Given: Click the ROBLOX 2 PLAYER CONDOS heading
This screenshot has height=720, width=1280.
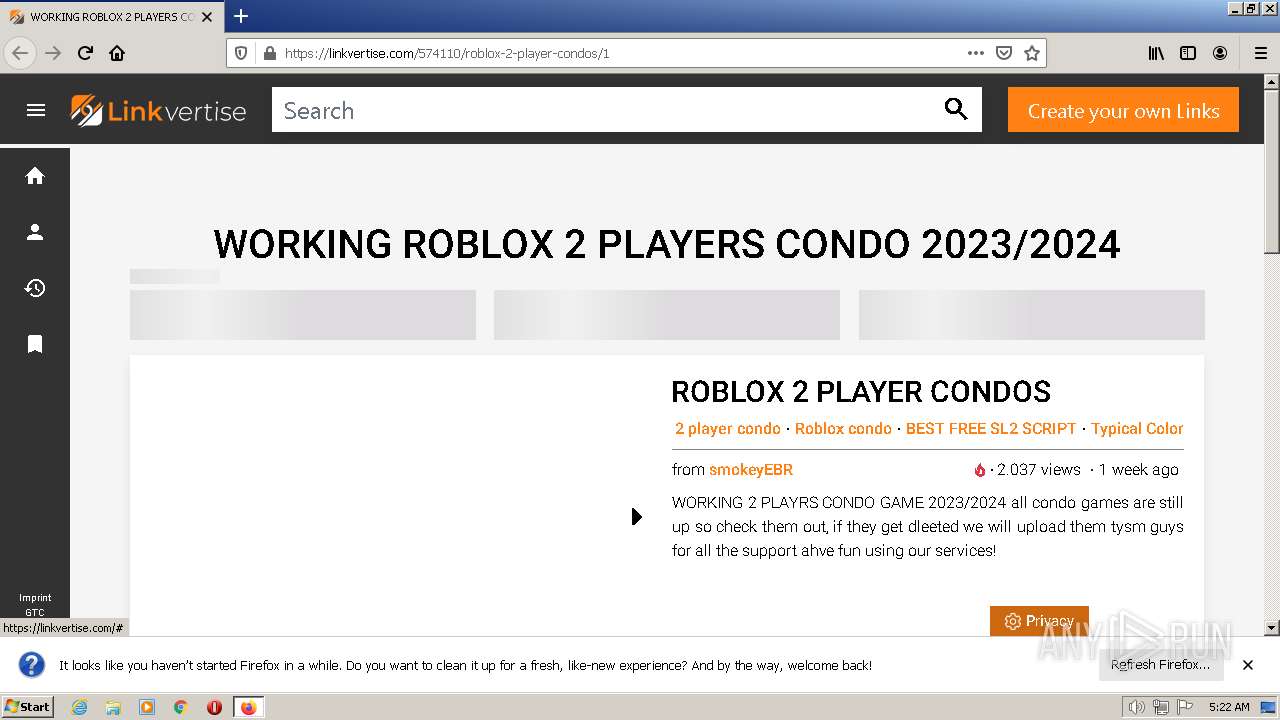Looking at the screenshot, I should click(861, 391).
